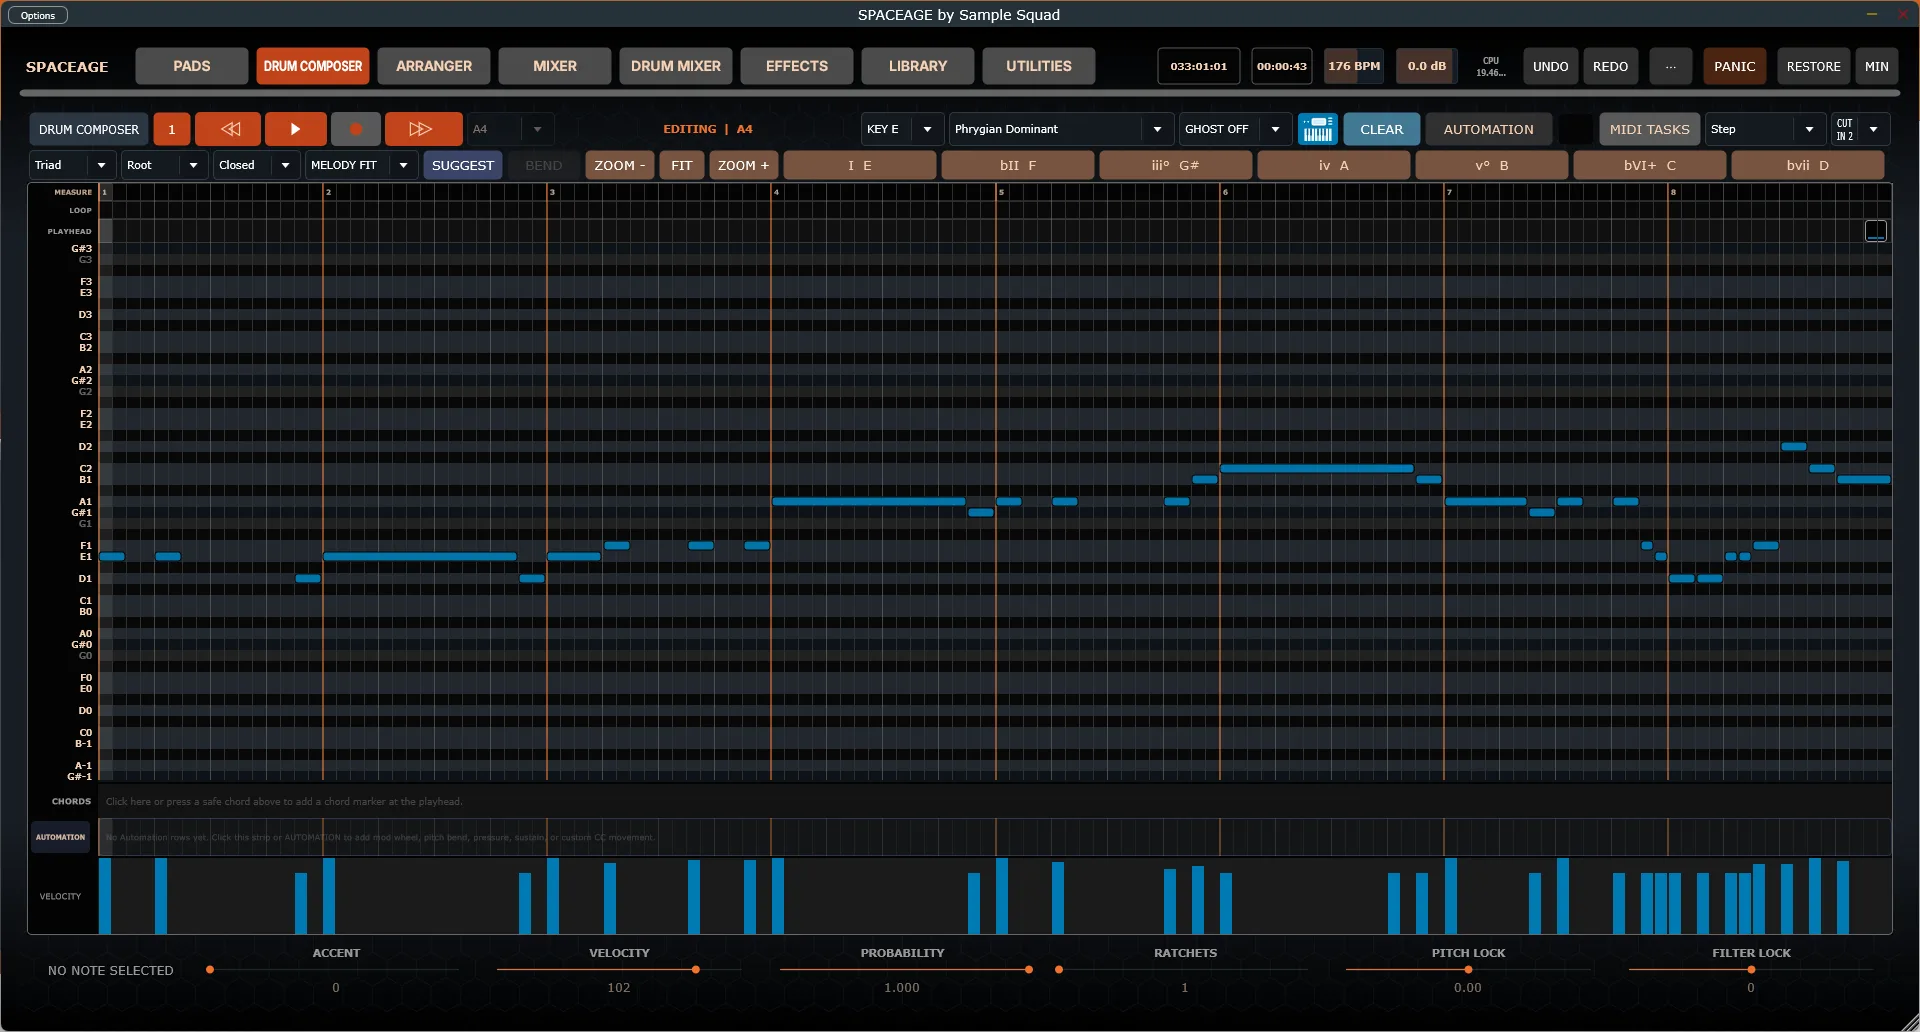This screenshot has height=1032, width=1920.
Task: Open the Phrygian Dominant scale dropdown
Action: click(x=1060, y=129)
